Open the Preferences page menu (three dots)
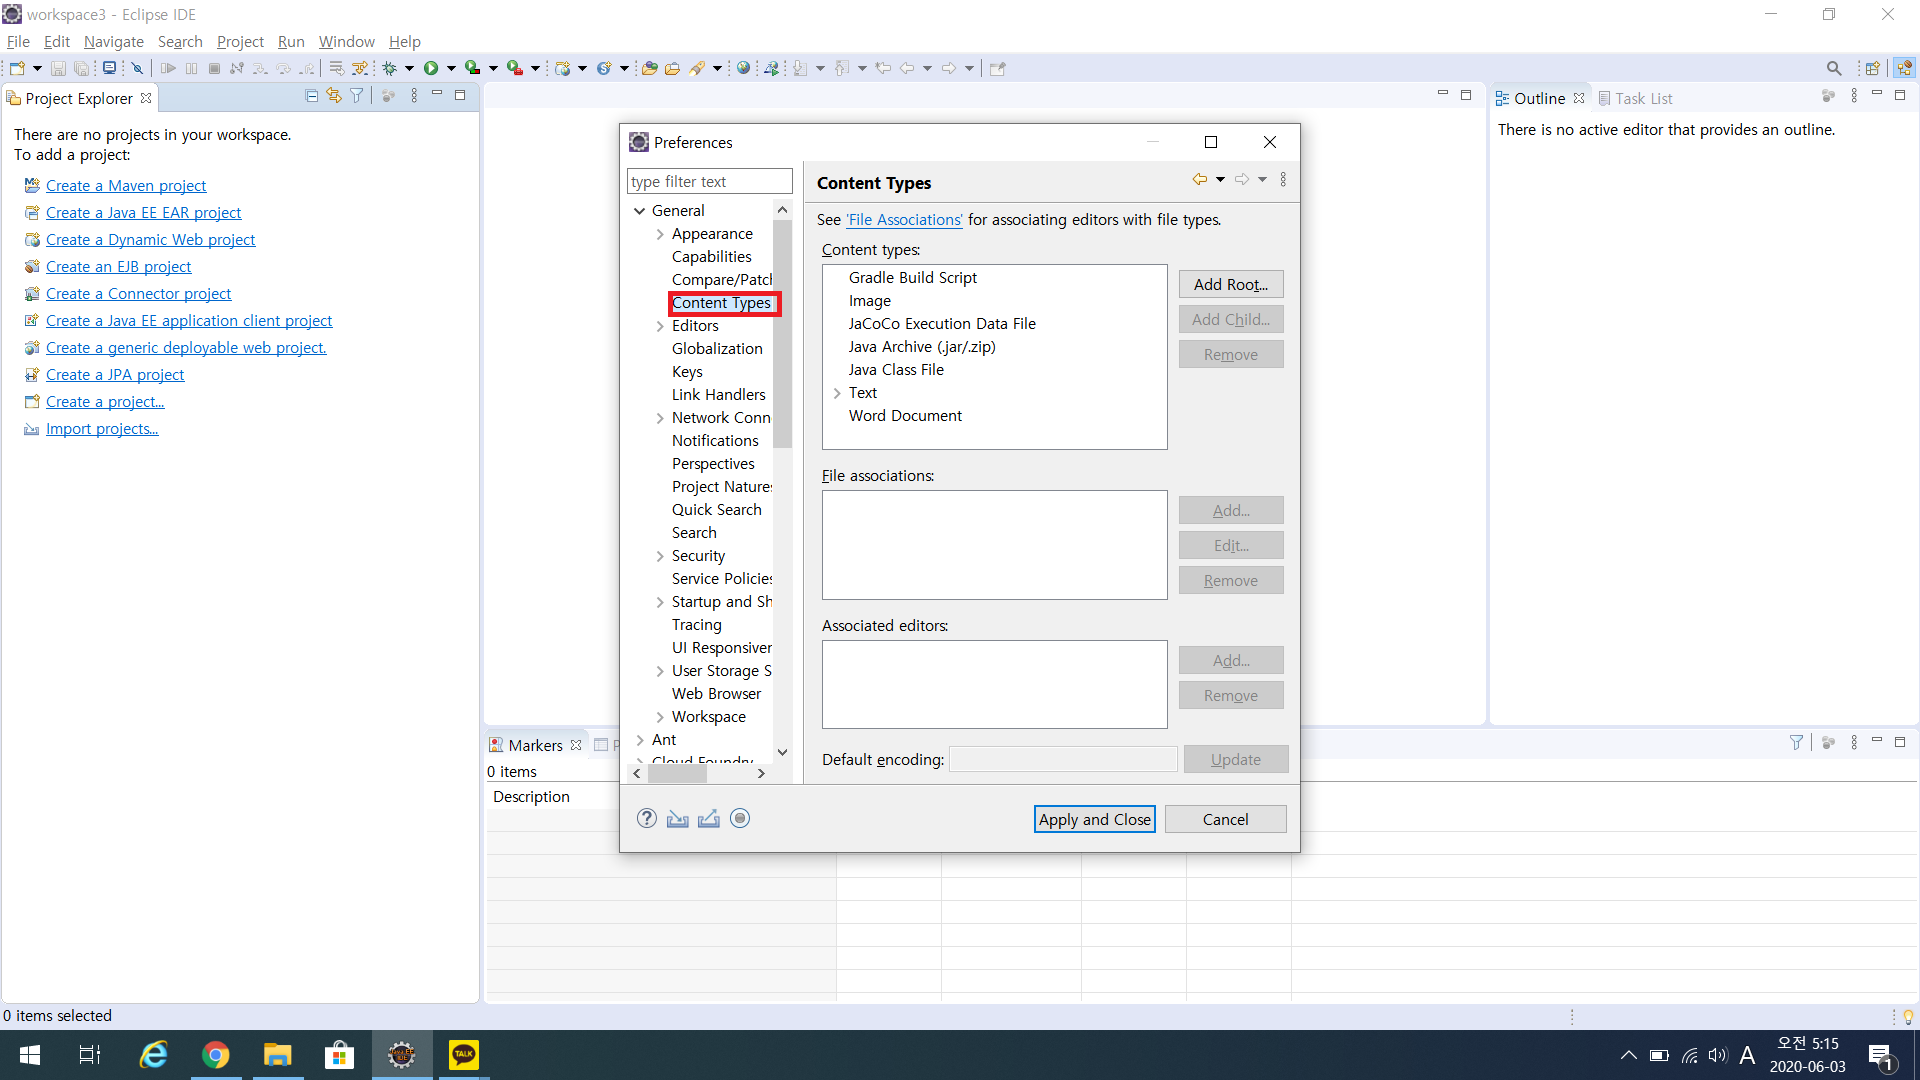1920x1080 pixels. [1283, 179]
